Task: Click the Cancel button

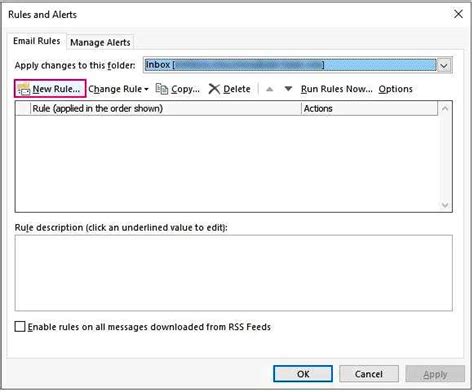Action: pos(369,374)
